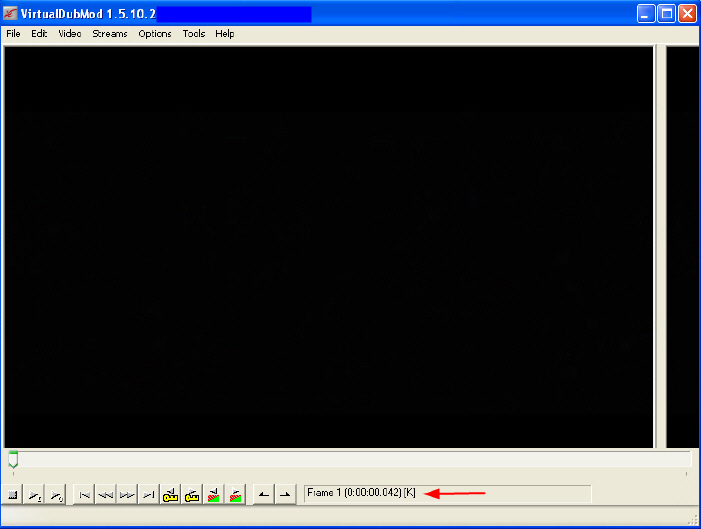Open the Tools menu
Screen dimensions: 701x529
click(x=194, y=34)
